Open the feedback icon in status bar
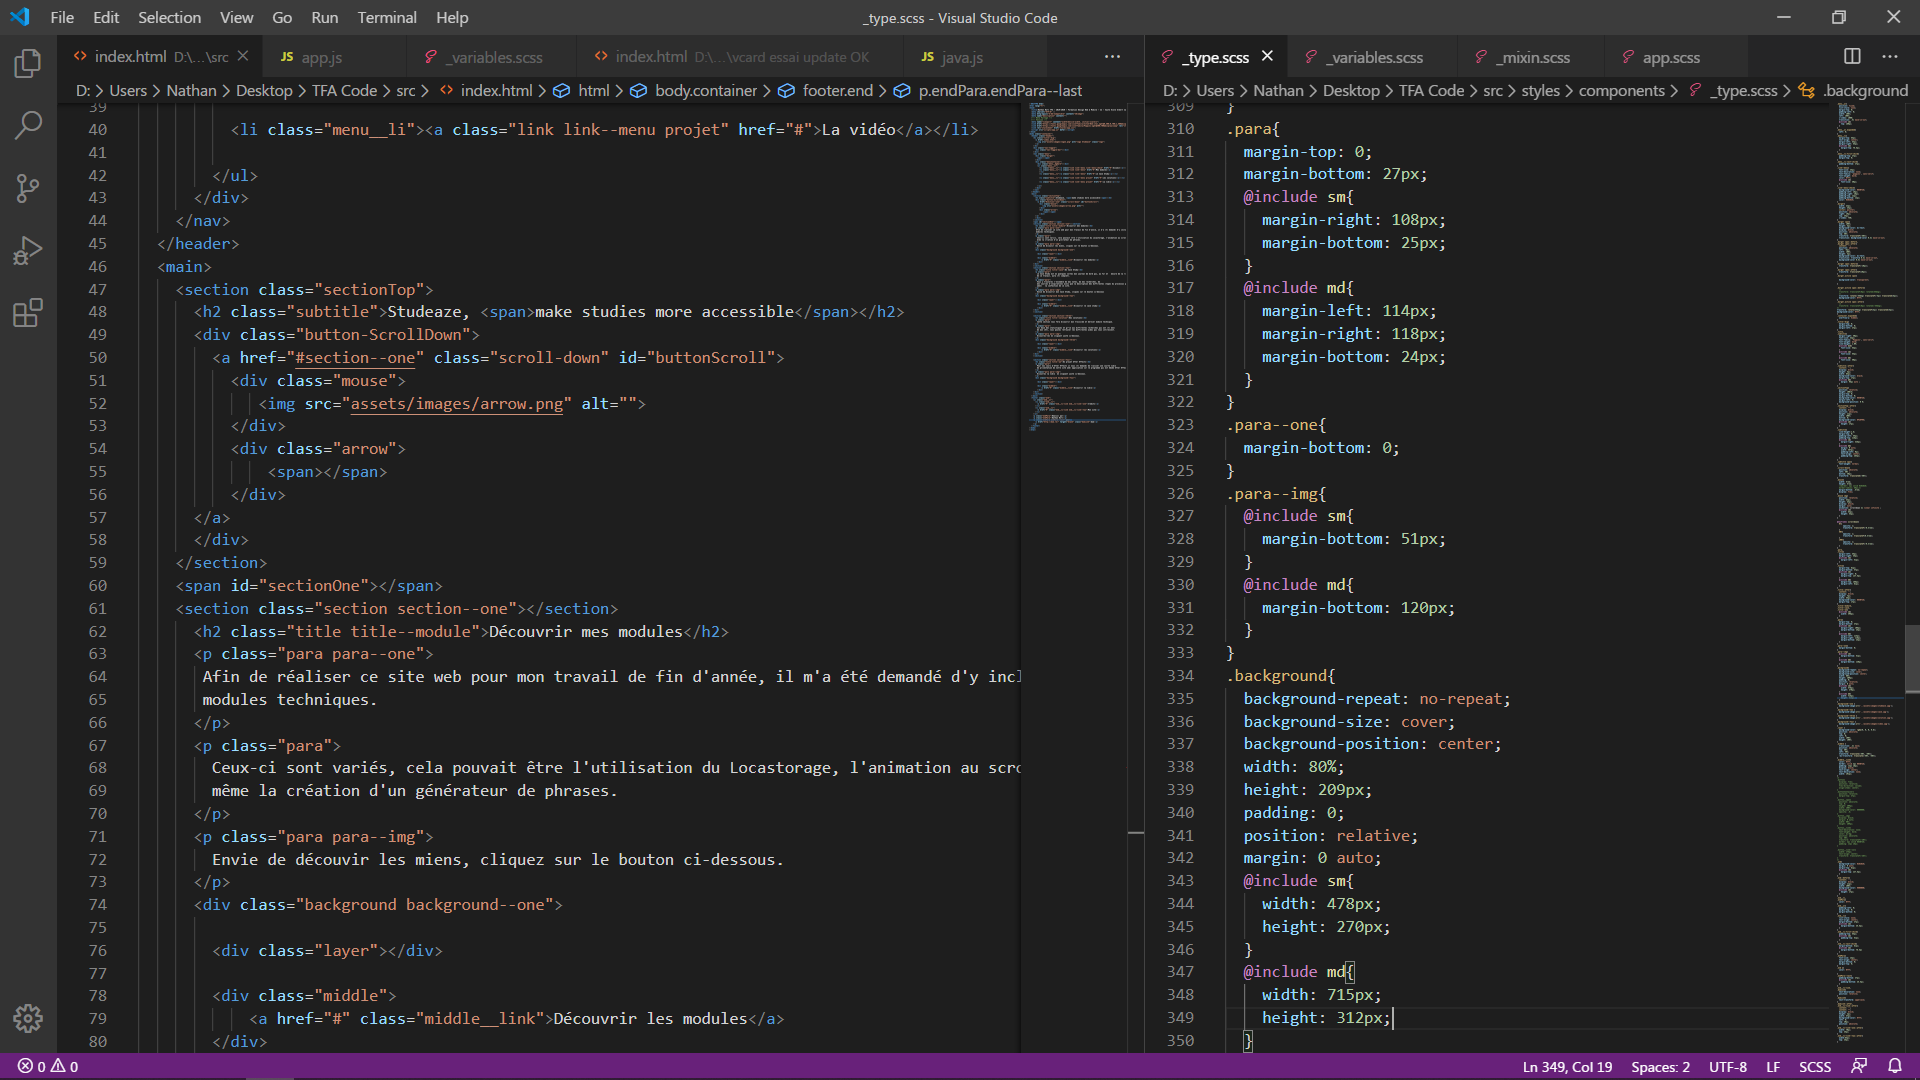This screenshot has height=1080, width=1920. click(x=1859, y=1066)
